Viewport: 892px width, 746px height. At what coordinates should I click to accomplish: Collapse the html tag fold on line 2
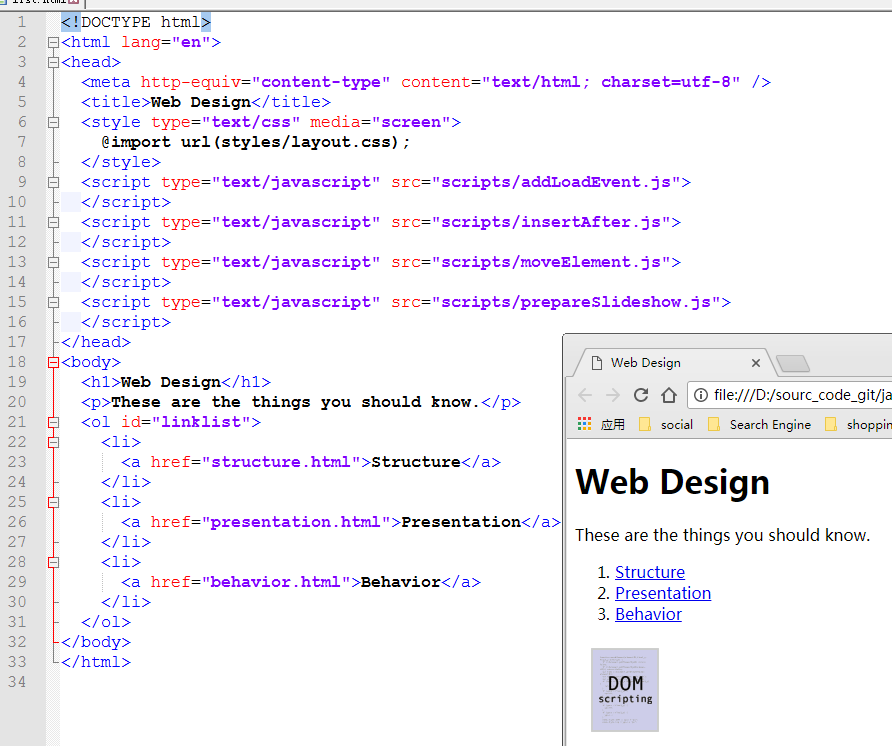click(53, 42)
